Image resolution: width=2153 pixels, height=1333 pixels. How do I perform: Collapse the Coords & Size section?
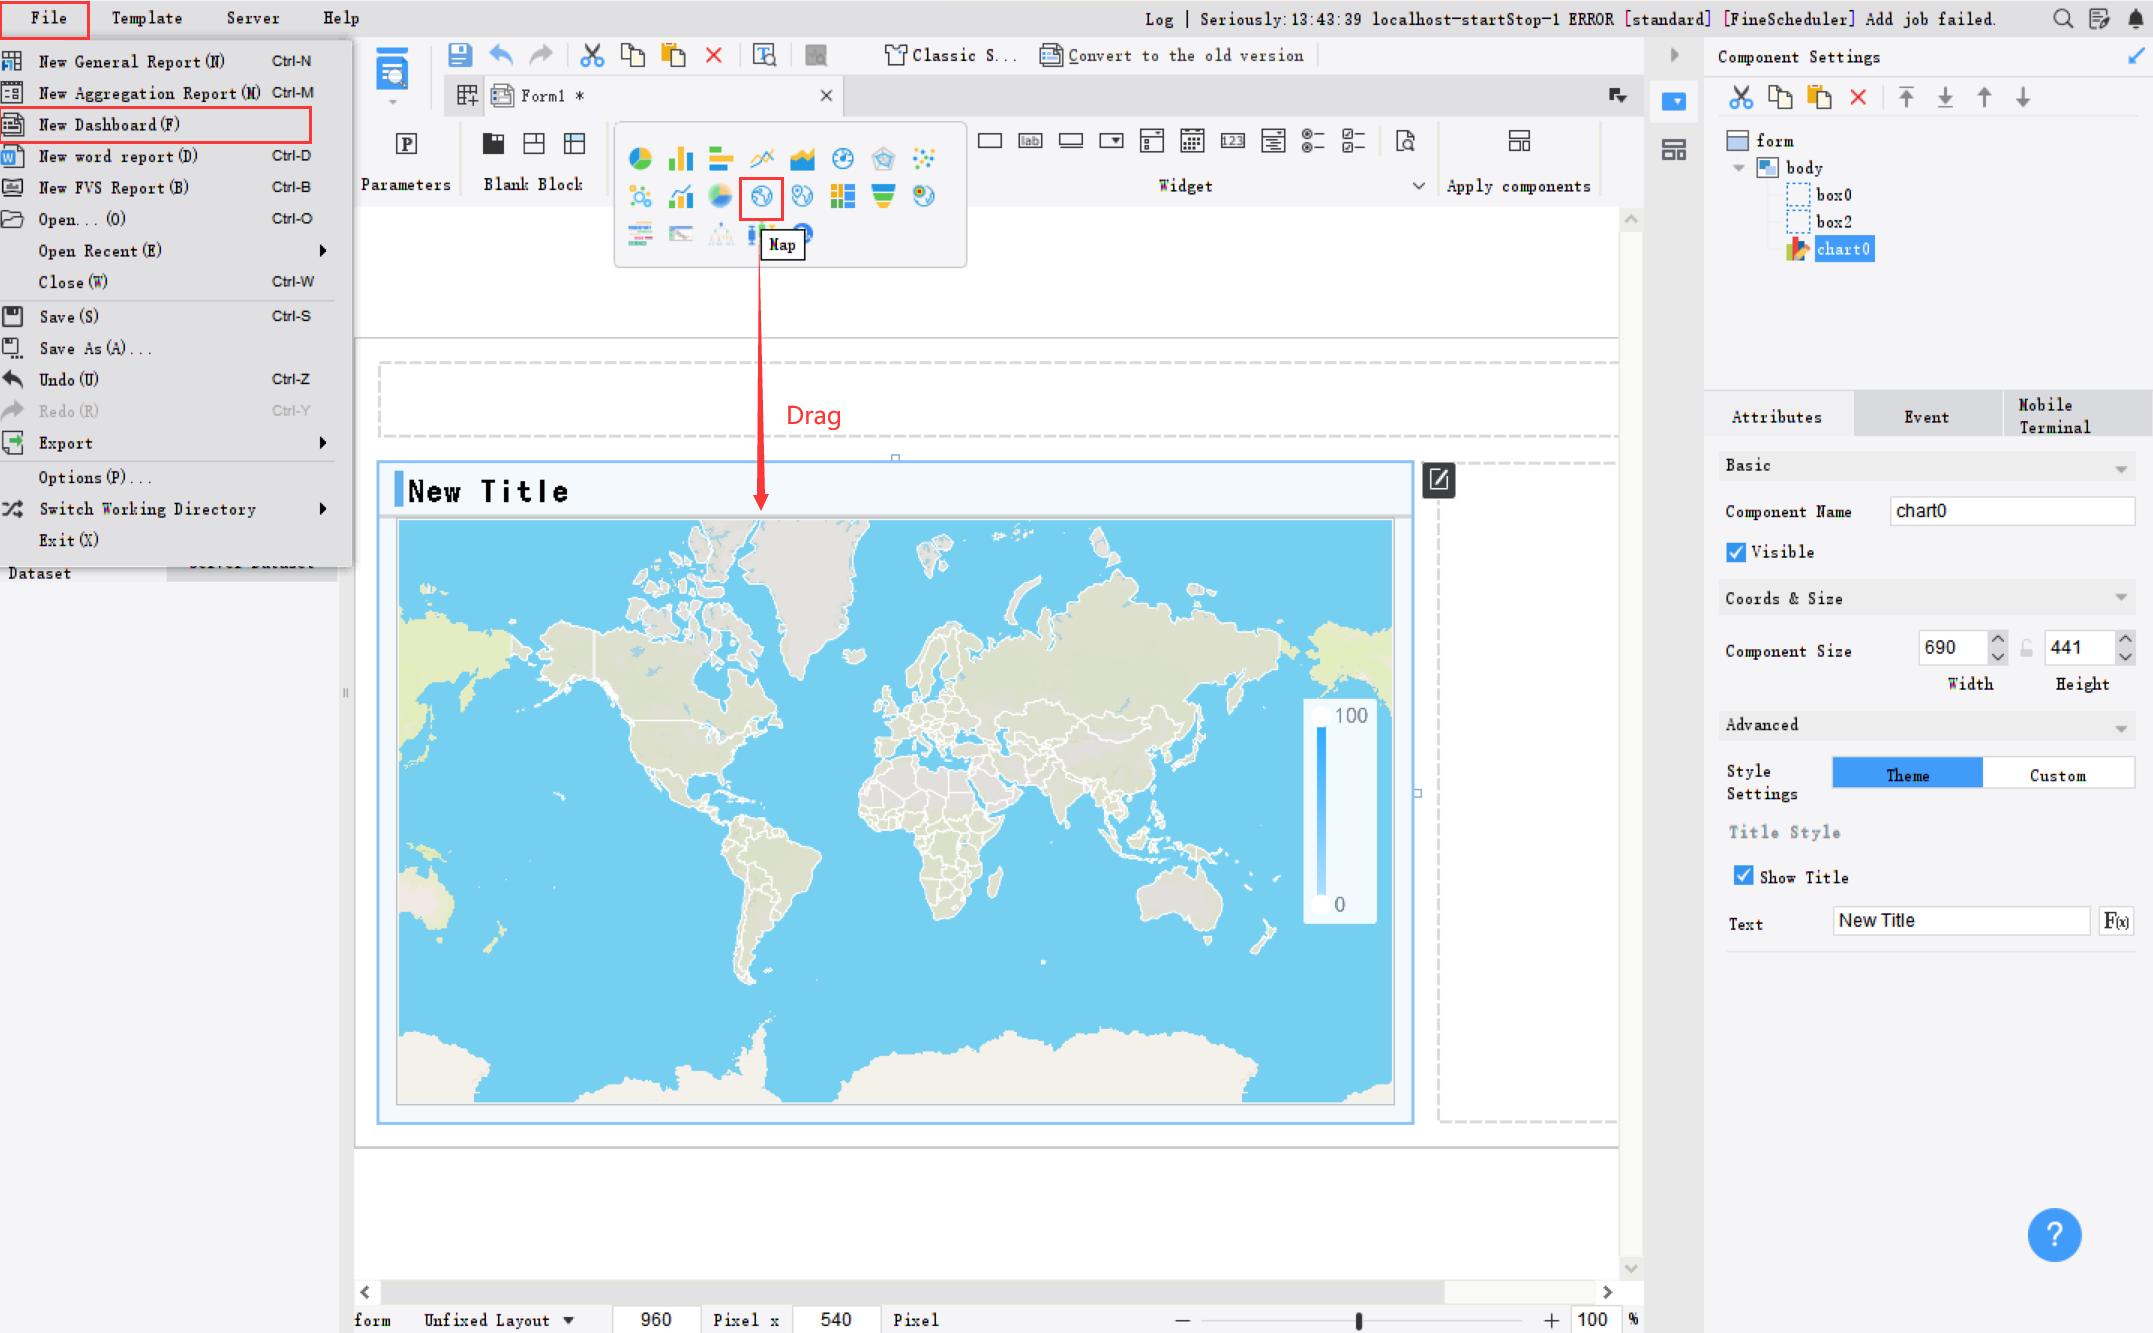coord(2122,597)
